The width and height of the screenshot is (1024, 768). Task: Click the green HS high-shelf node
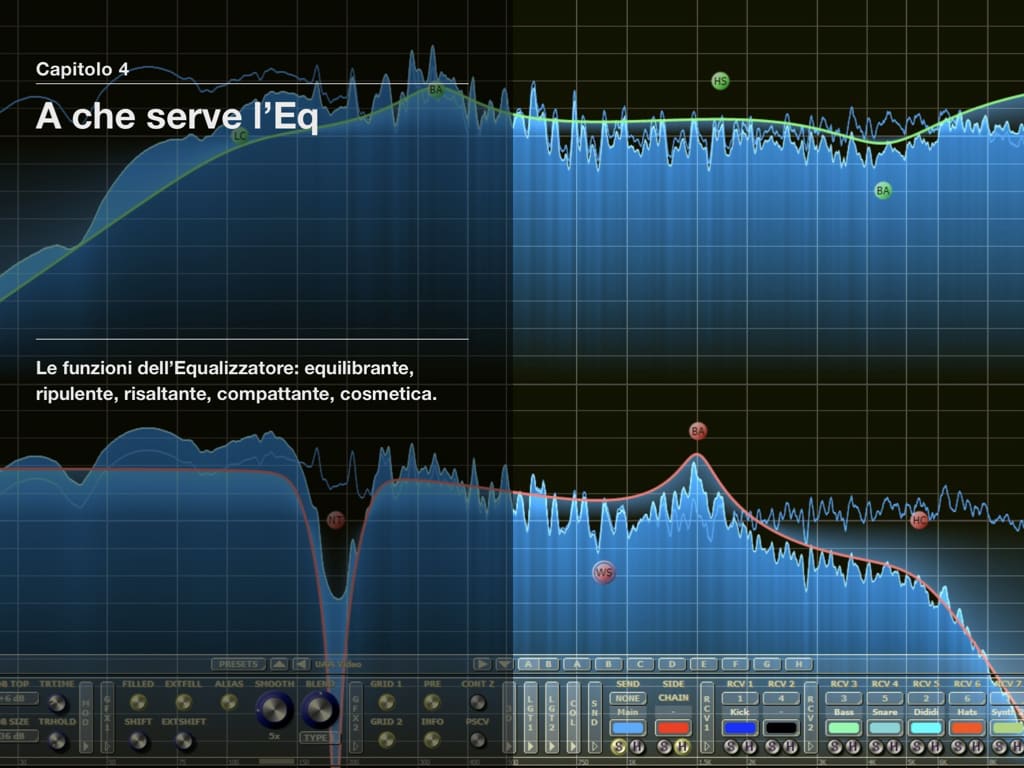(x=720, y=81)
